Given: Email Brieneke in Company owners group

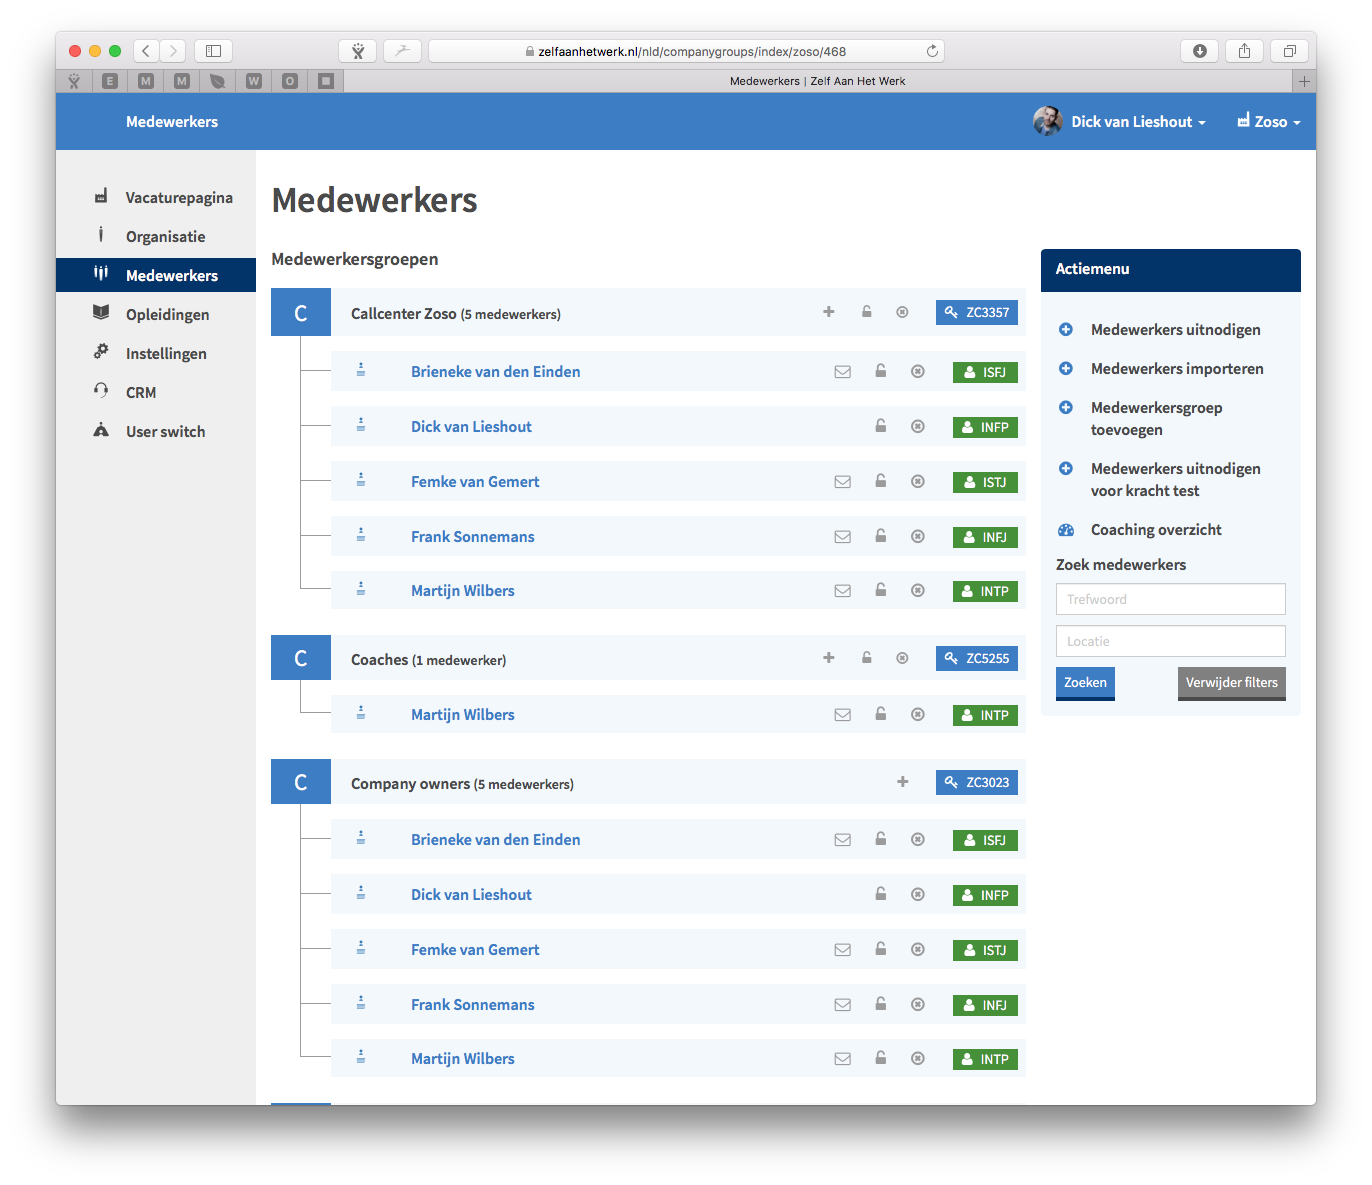Looking at the screenshot, I should click(843, 840).
